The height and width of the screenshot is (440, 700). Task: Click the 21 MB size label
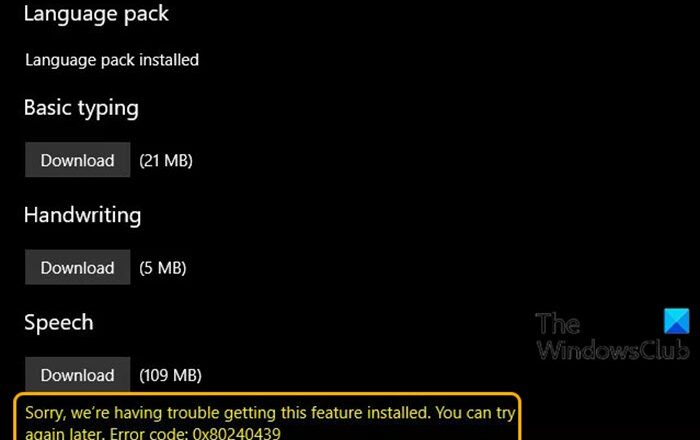pyautogui.click(x=166, y=161)
